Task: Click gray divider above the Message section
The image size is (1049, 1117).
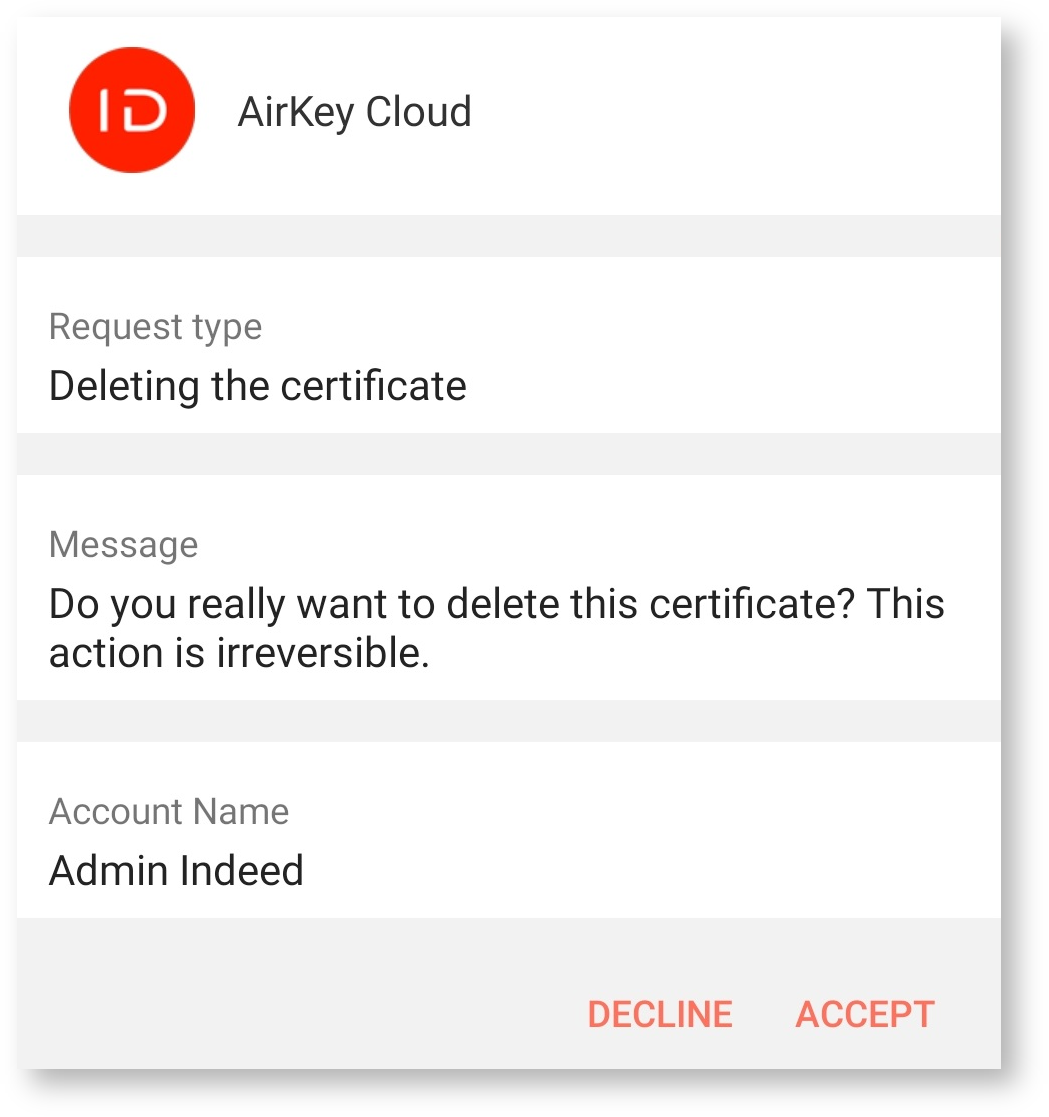Action: (508, 454)
